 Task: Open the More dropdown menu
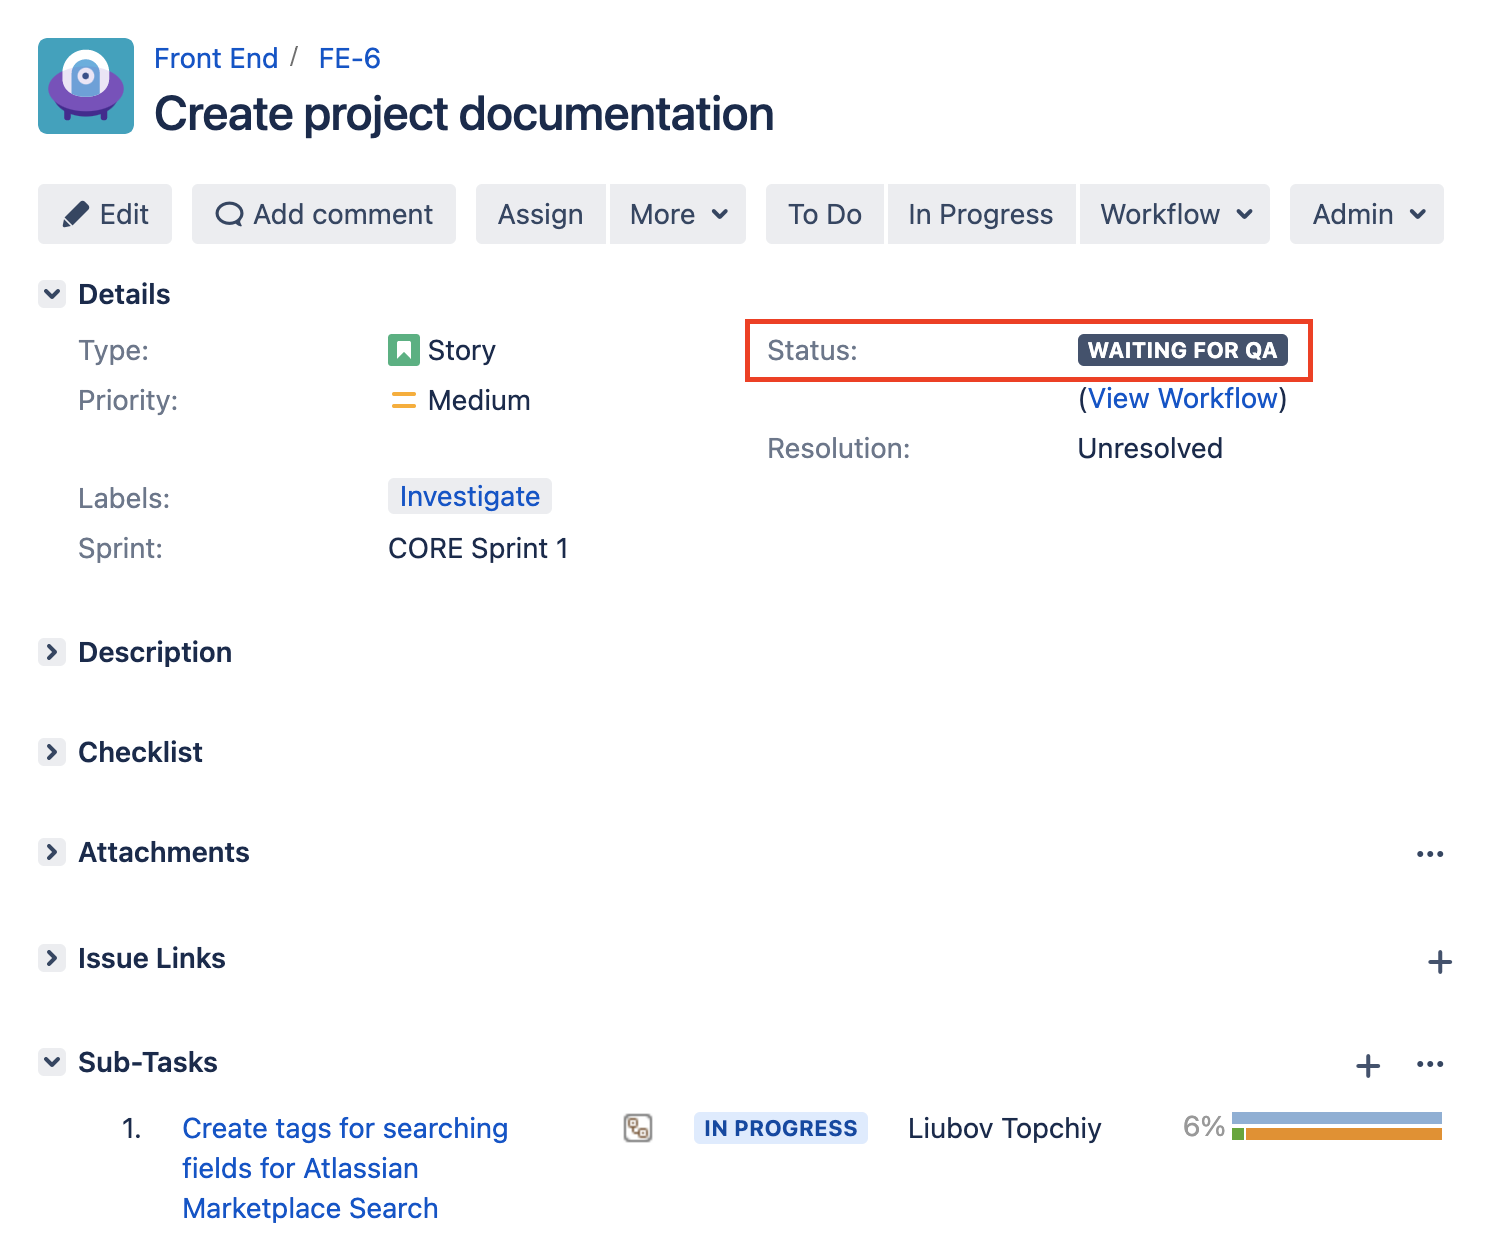(678, 214)
